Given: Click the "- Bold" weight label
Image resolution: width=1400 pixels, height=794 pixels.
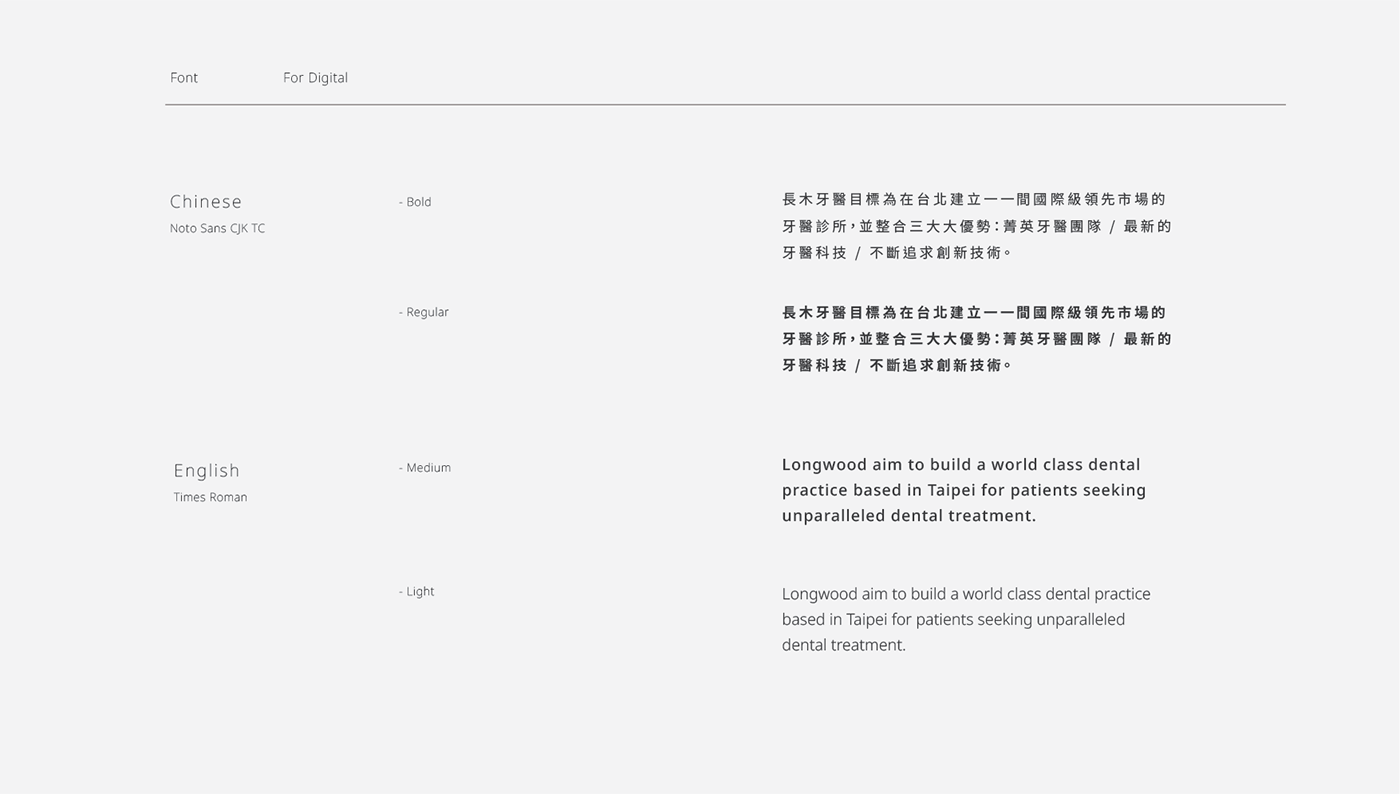Looking at the screenshot, I should (415, 202).
